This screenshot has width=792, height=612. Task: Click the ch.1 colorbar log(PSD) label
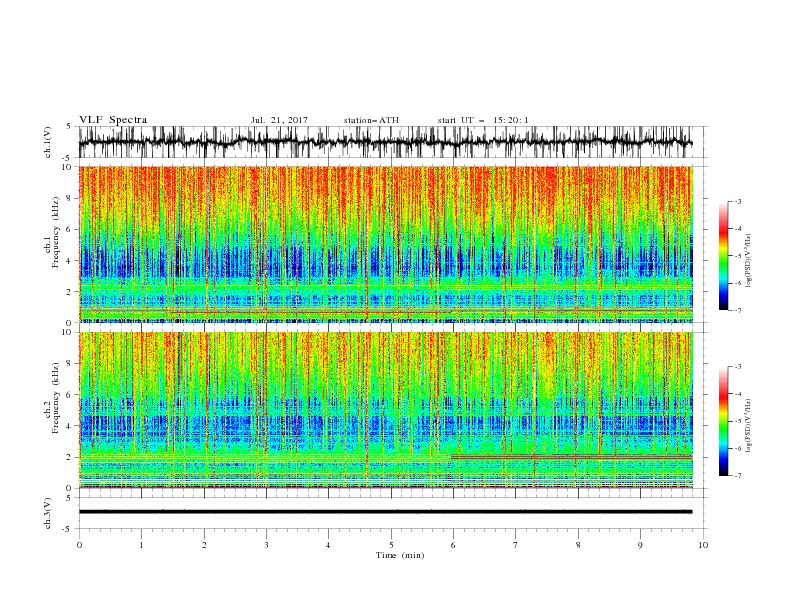(748, 261)
